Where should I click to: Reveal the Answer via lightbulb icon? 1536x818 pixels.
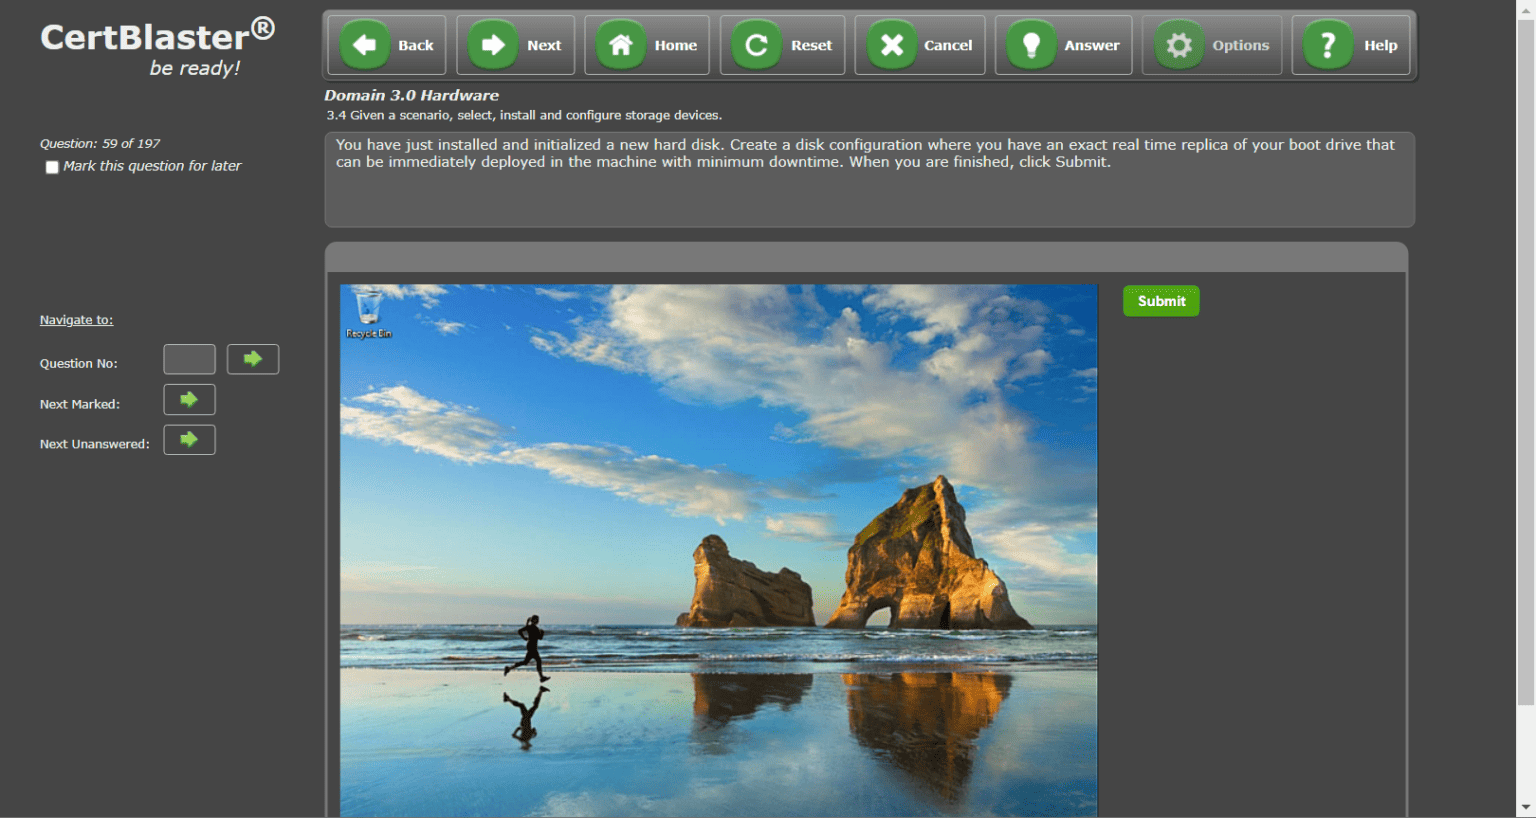tap(1032, 45)
